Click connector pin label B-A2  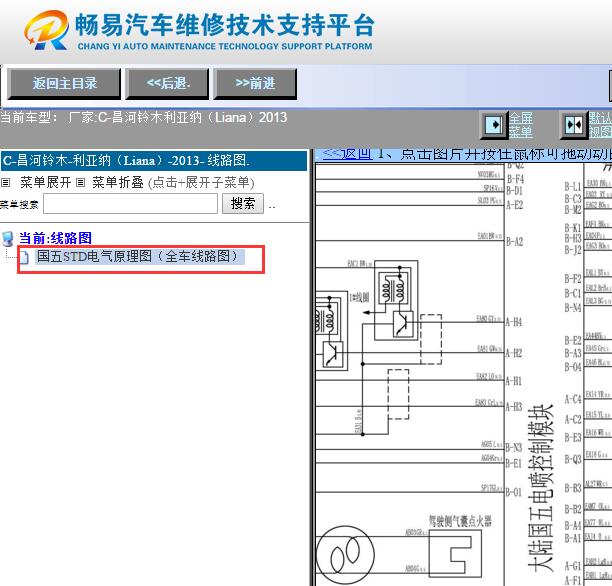514,242
